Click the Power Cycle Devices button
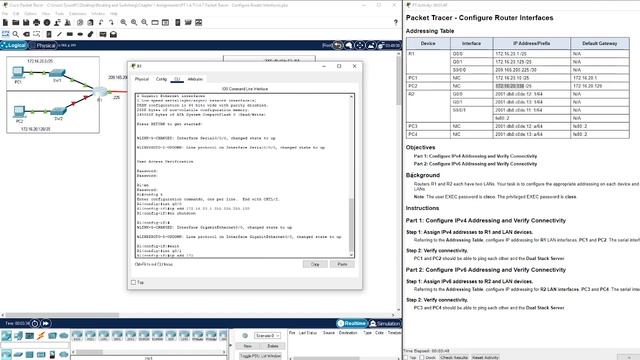Screen dimensions: 640x360 35,323
